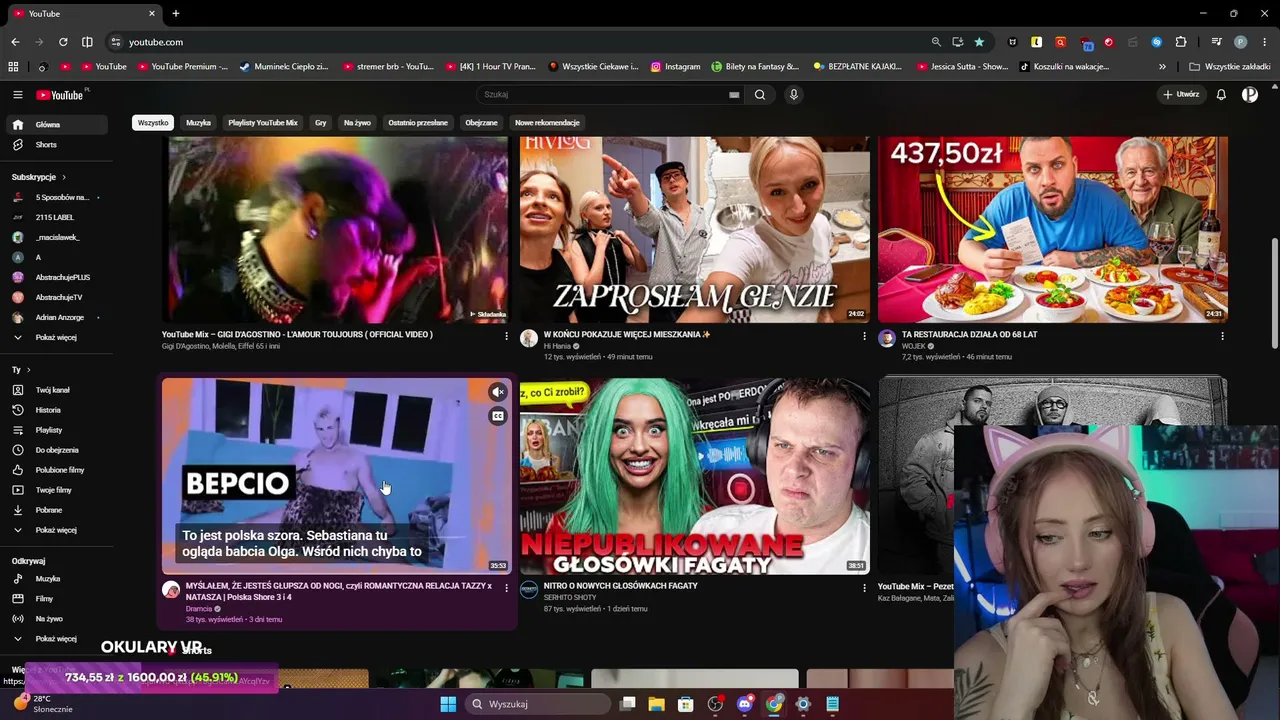Image resolution: width=1280 pixels, height=720 pixels.
Task: Toggle captions on the video preview
Action: pos(497,416)
